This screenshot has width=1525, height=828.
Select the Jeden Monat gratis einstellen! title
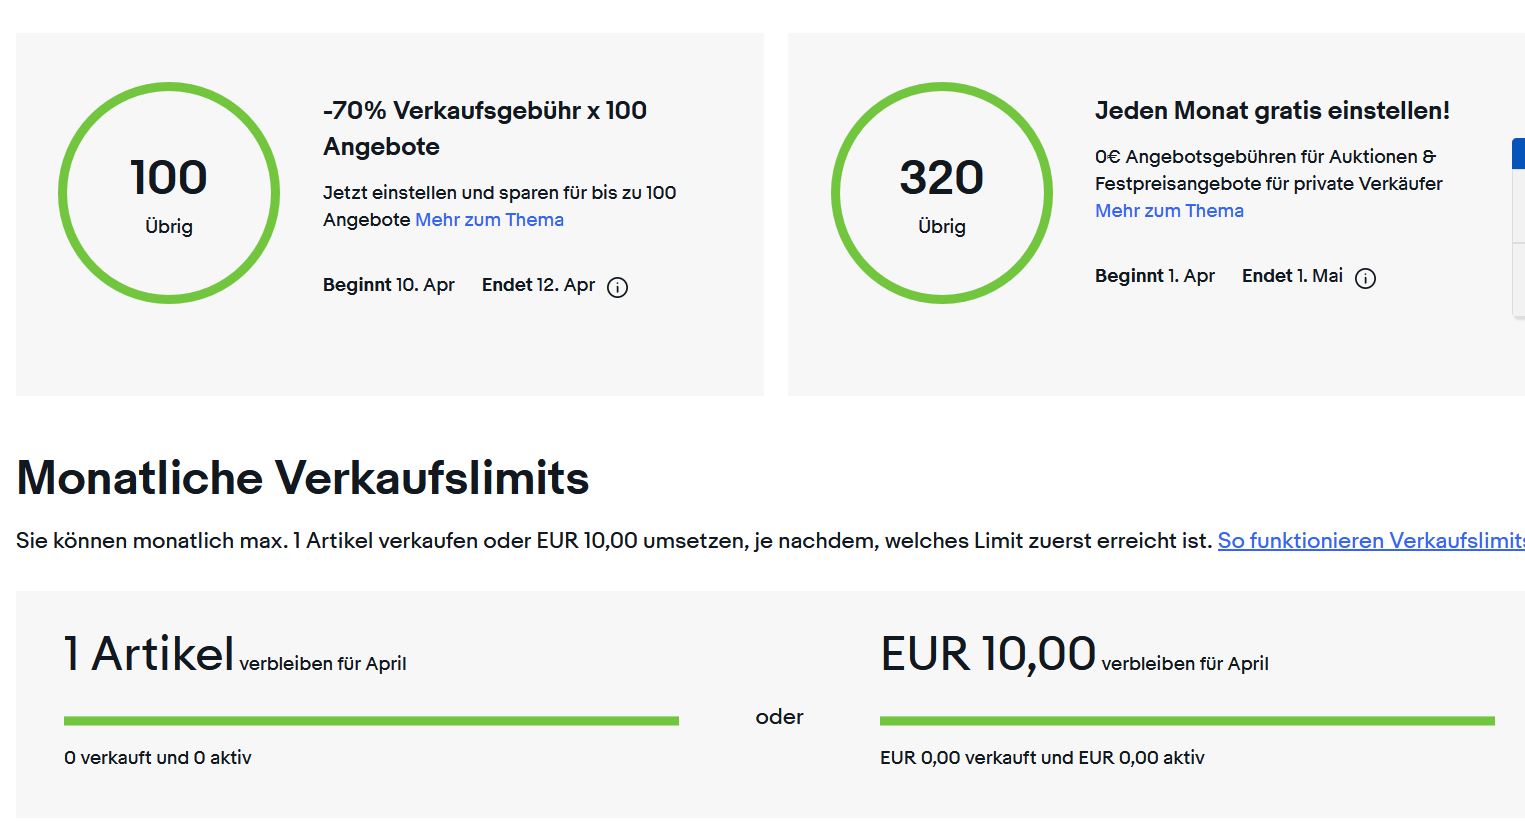coord(1272,111)
